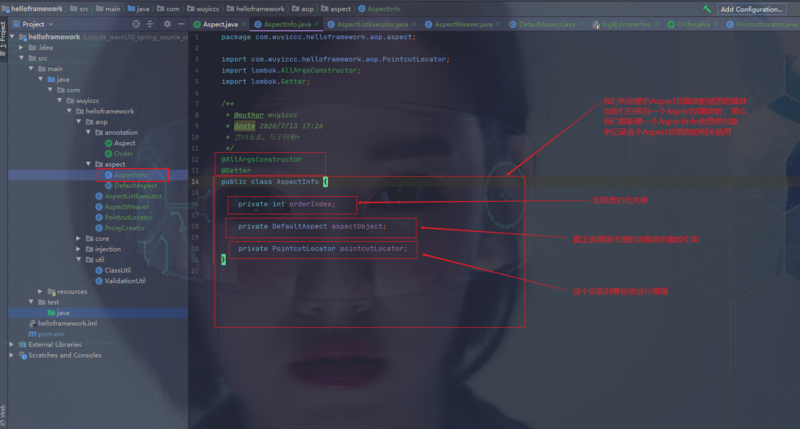
Task: Collapse the main folder
Action: click(31, 68)
